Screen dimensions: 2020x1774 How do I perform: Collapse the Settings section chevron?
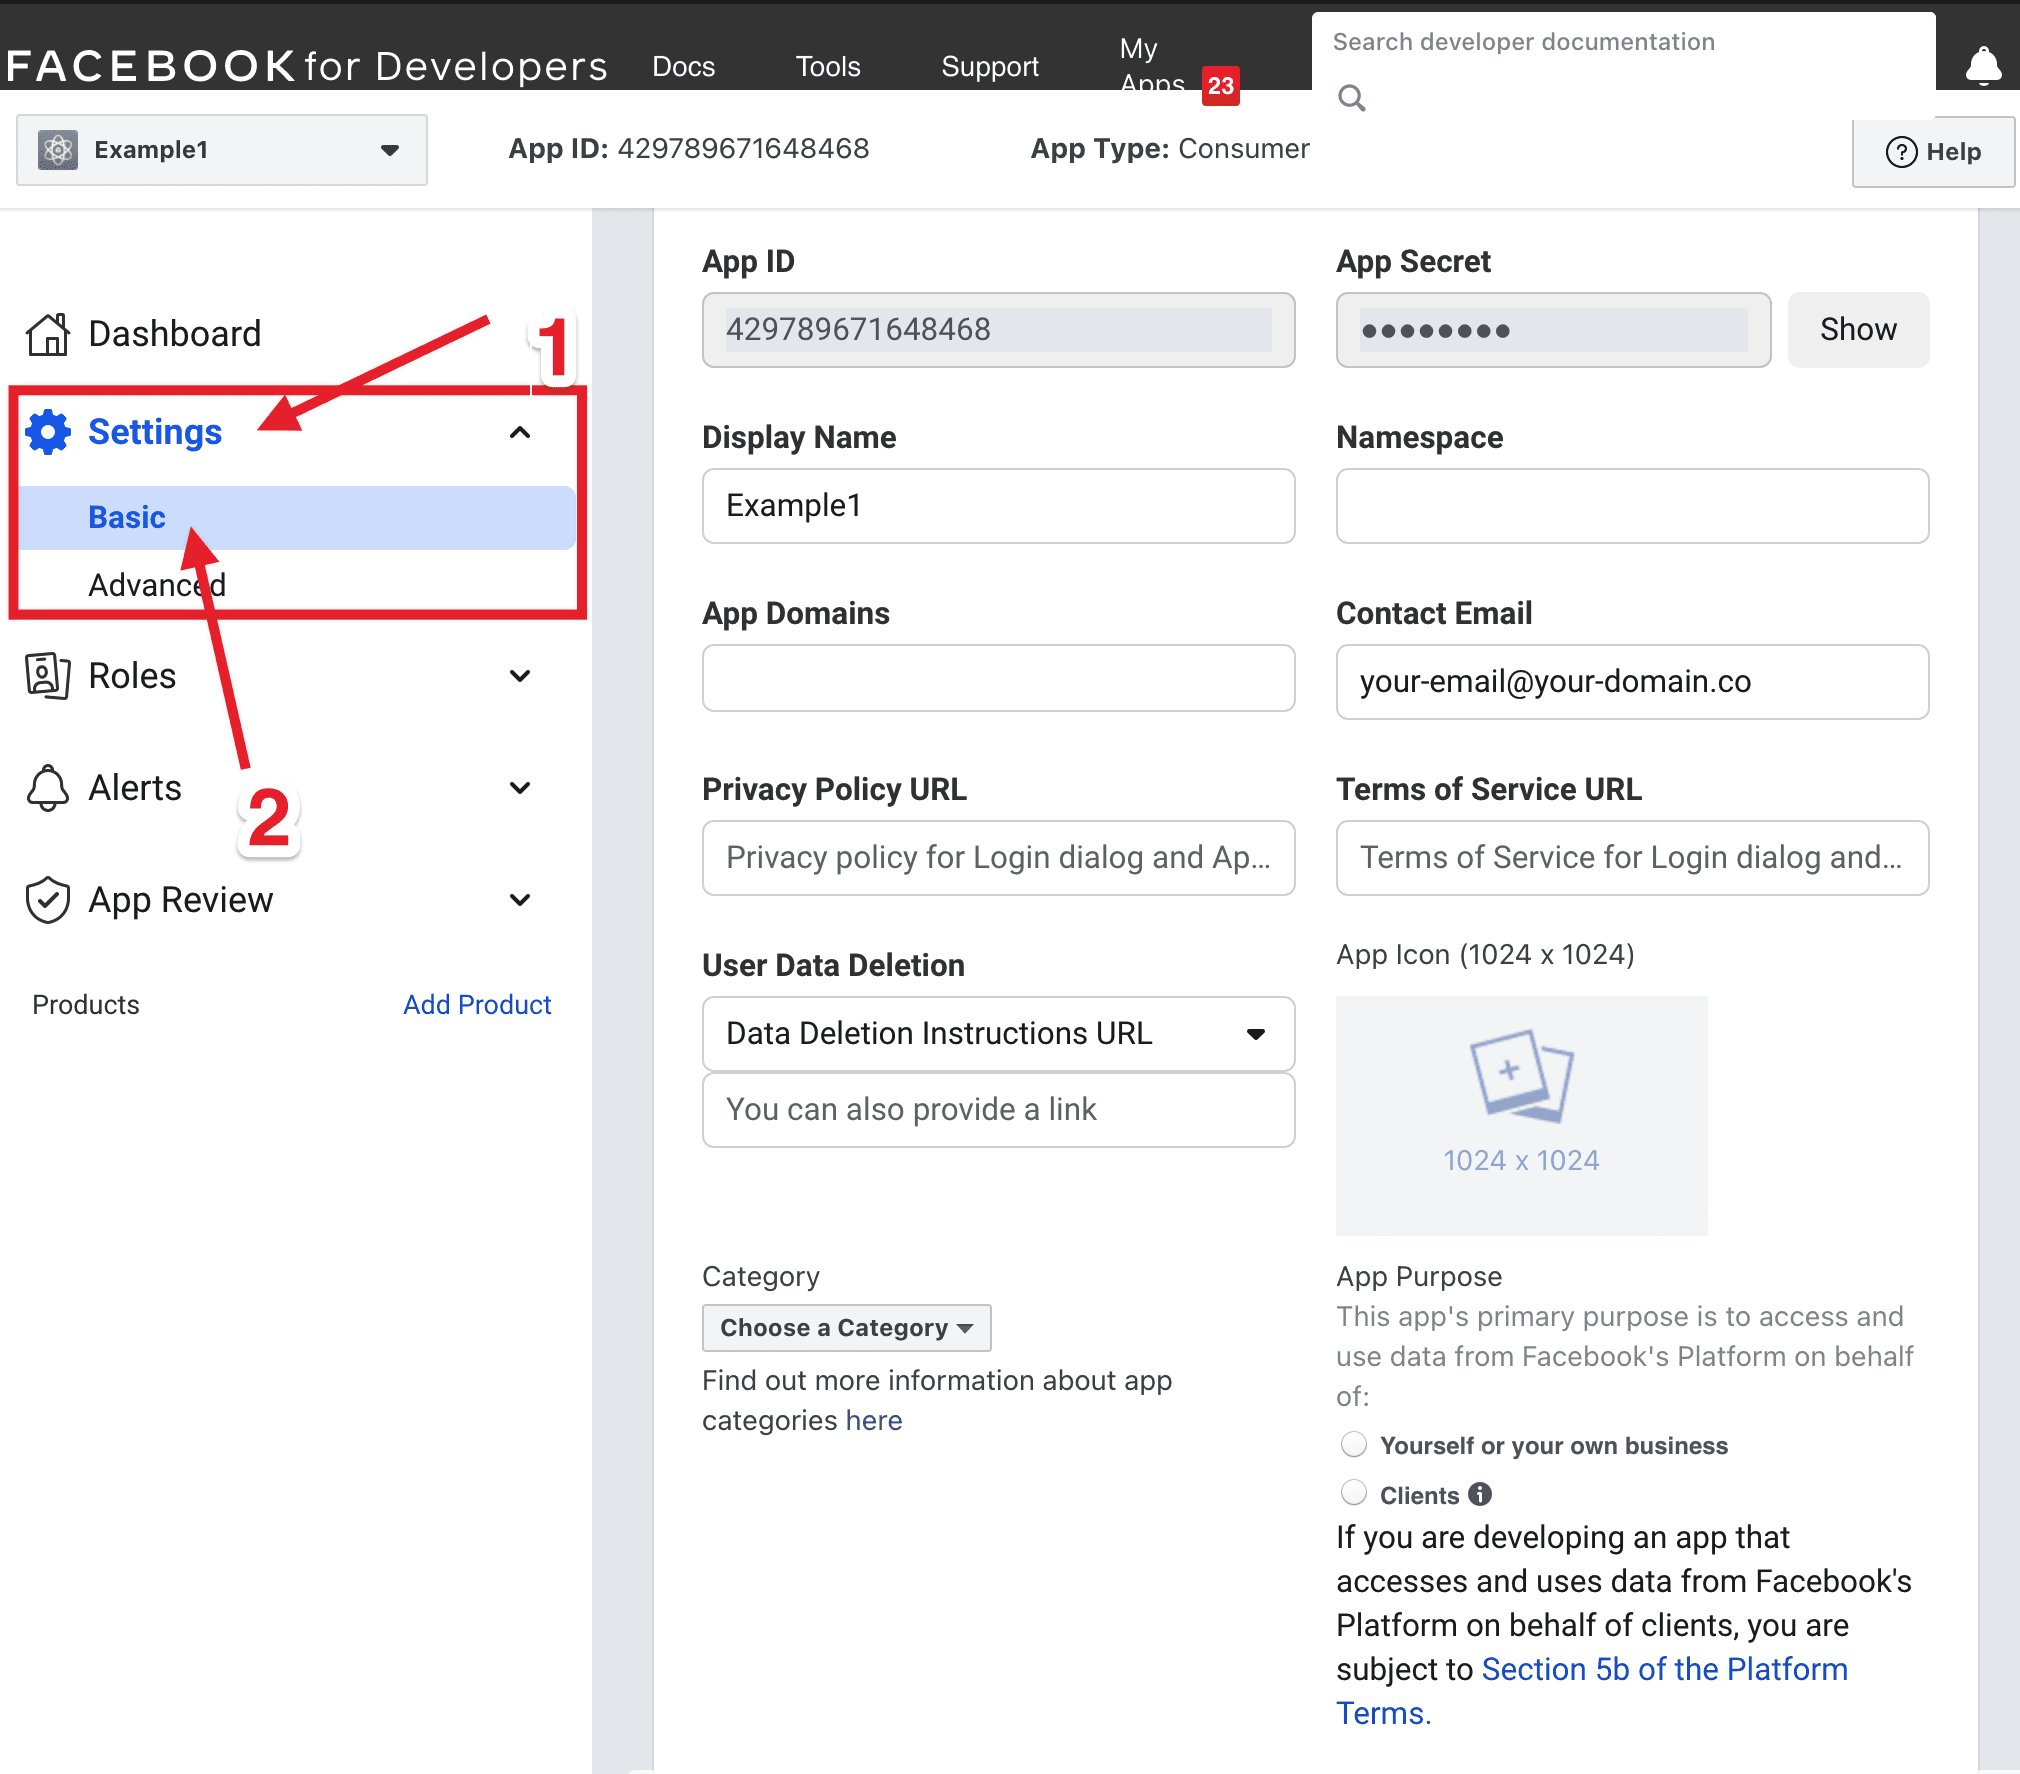pos(520,432)
